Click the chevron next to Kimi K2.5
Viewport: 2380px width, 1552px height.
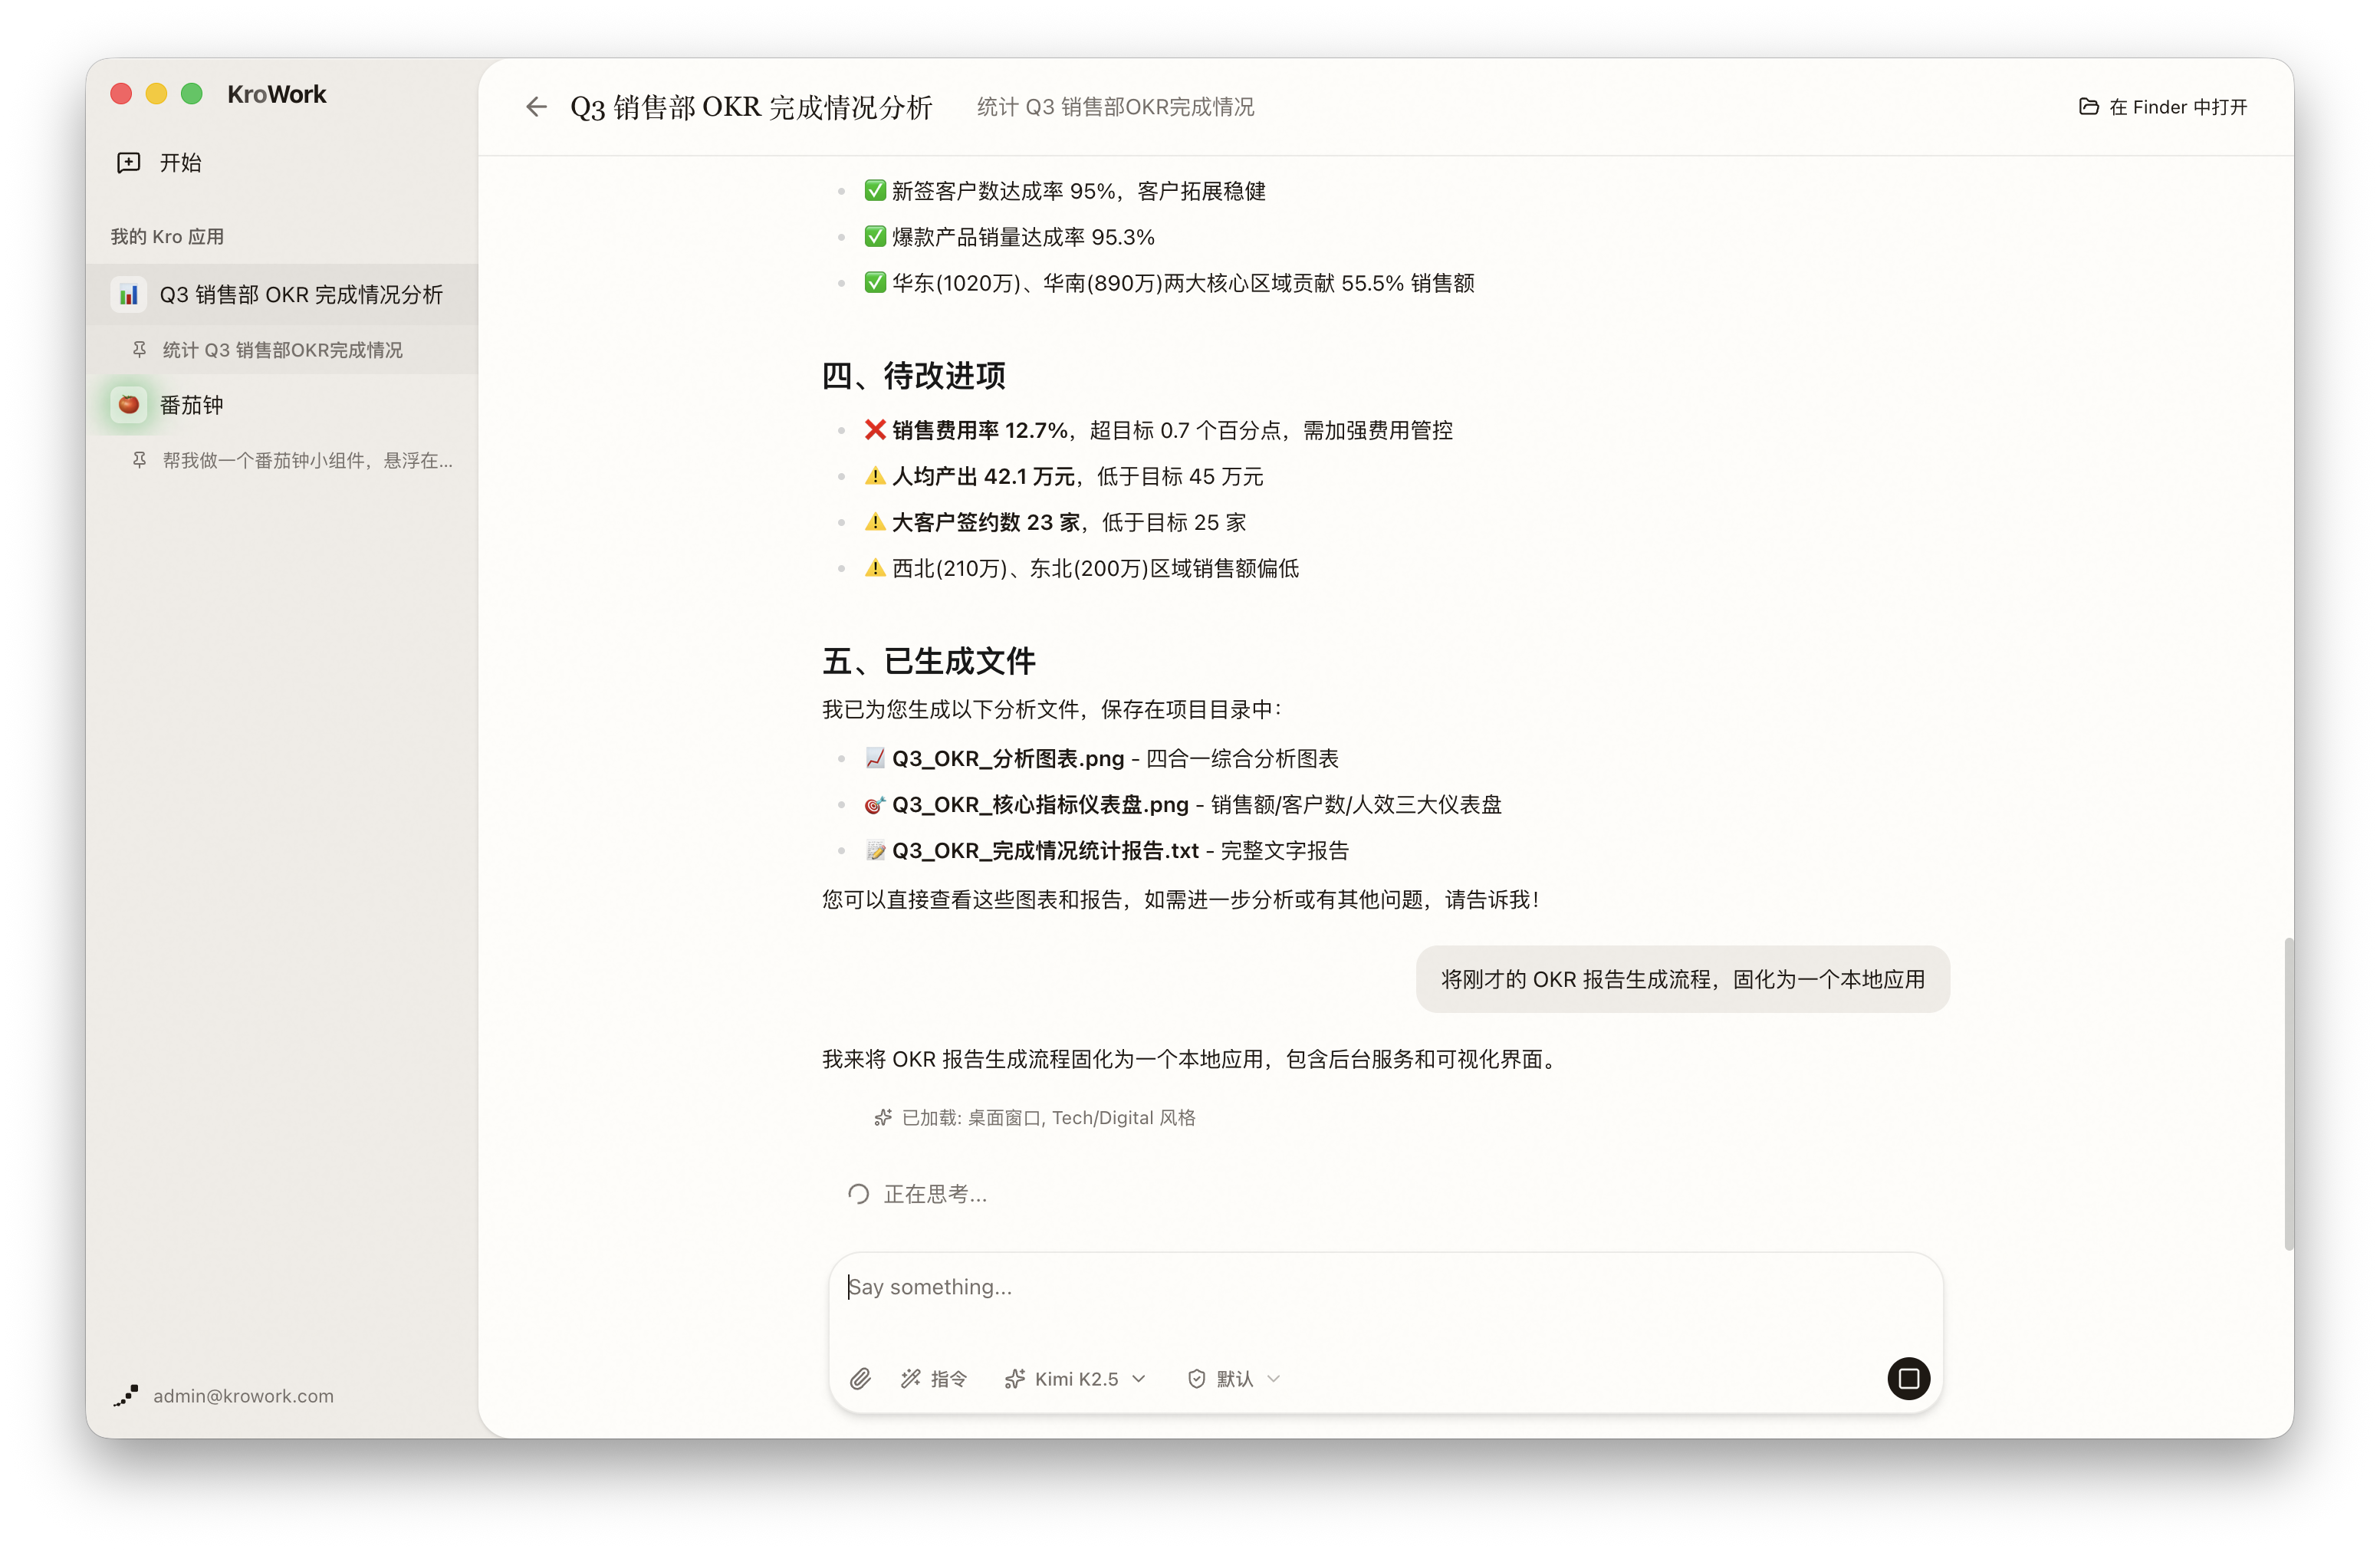click(x=1139, y=1379)
